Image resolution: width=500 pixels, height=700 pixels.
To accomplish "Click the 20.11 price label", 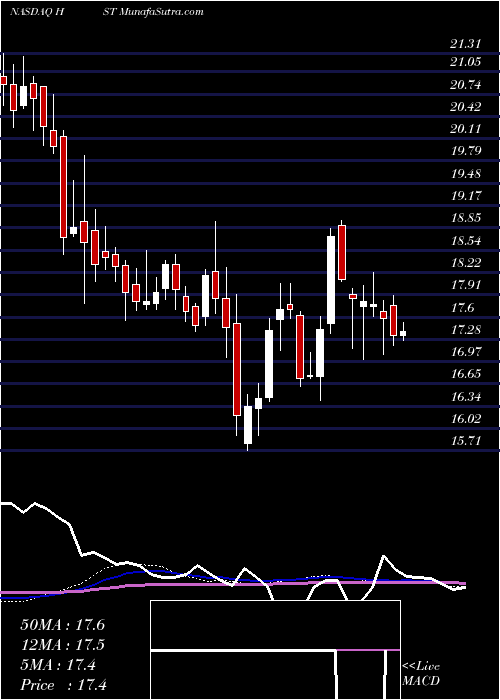I will click(x=465, y=129).
